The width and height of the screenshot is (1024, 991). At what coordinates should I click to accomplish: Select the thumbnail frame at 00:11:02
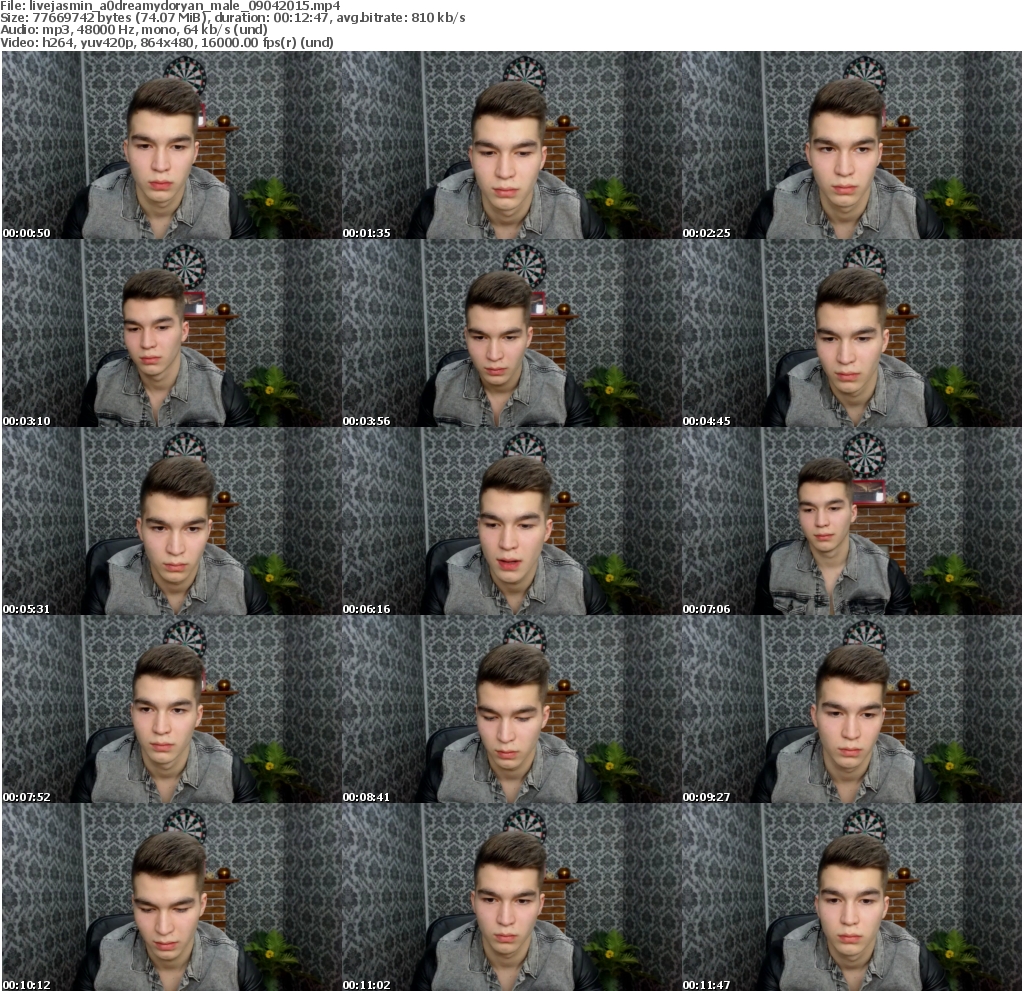pyautogui.click(x=512, y=898)
